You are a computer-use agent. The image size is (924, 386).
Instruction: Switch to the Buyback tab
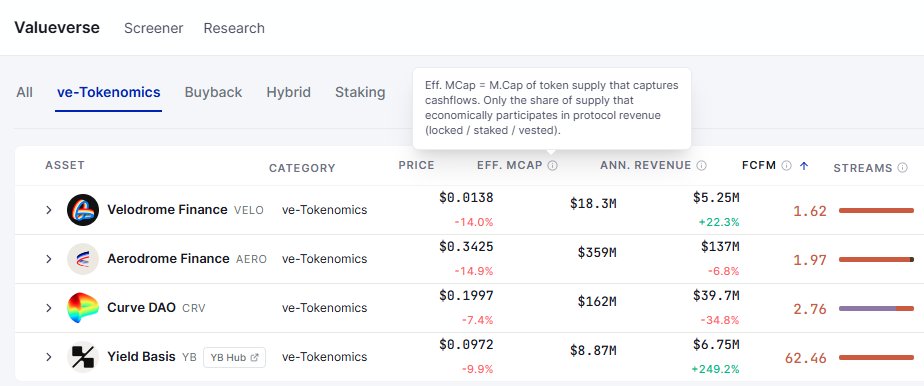click(213, 93)
